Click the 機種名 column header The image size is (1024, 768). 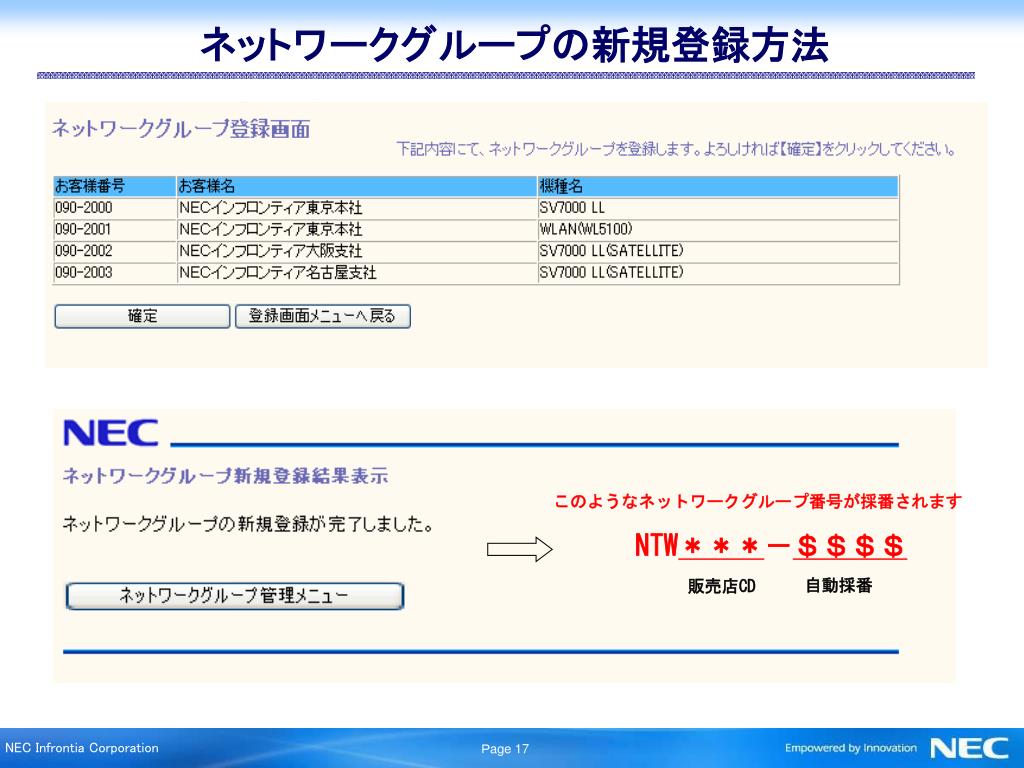[x=718, y=187]
